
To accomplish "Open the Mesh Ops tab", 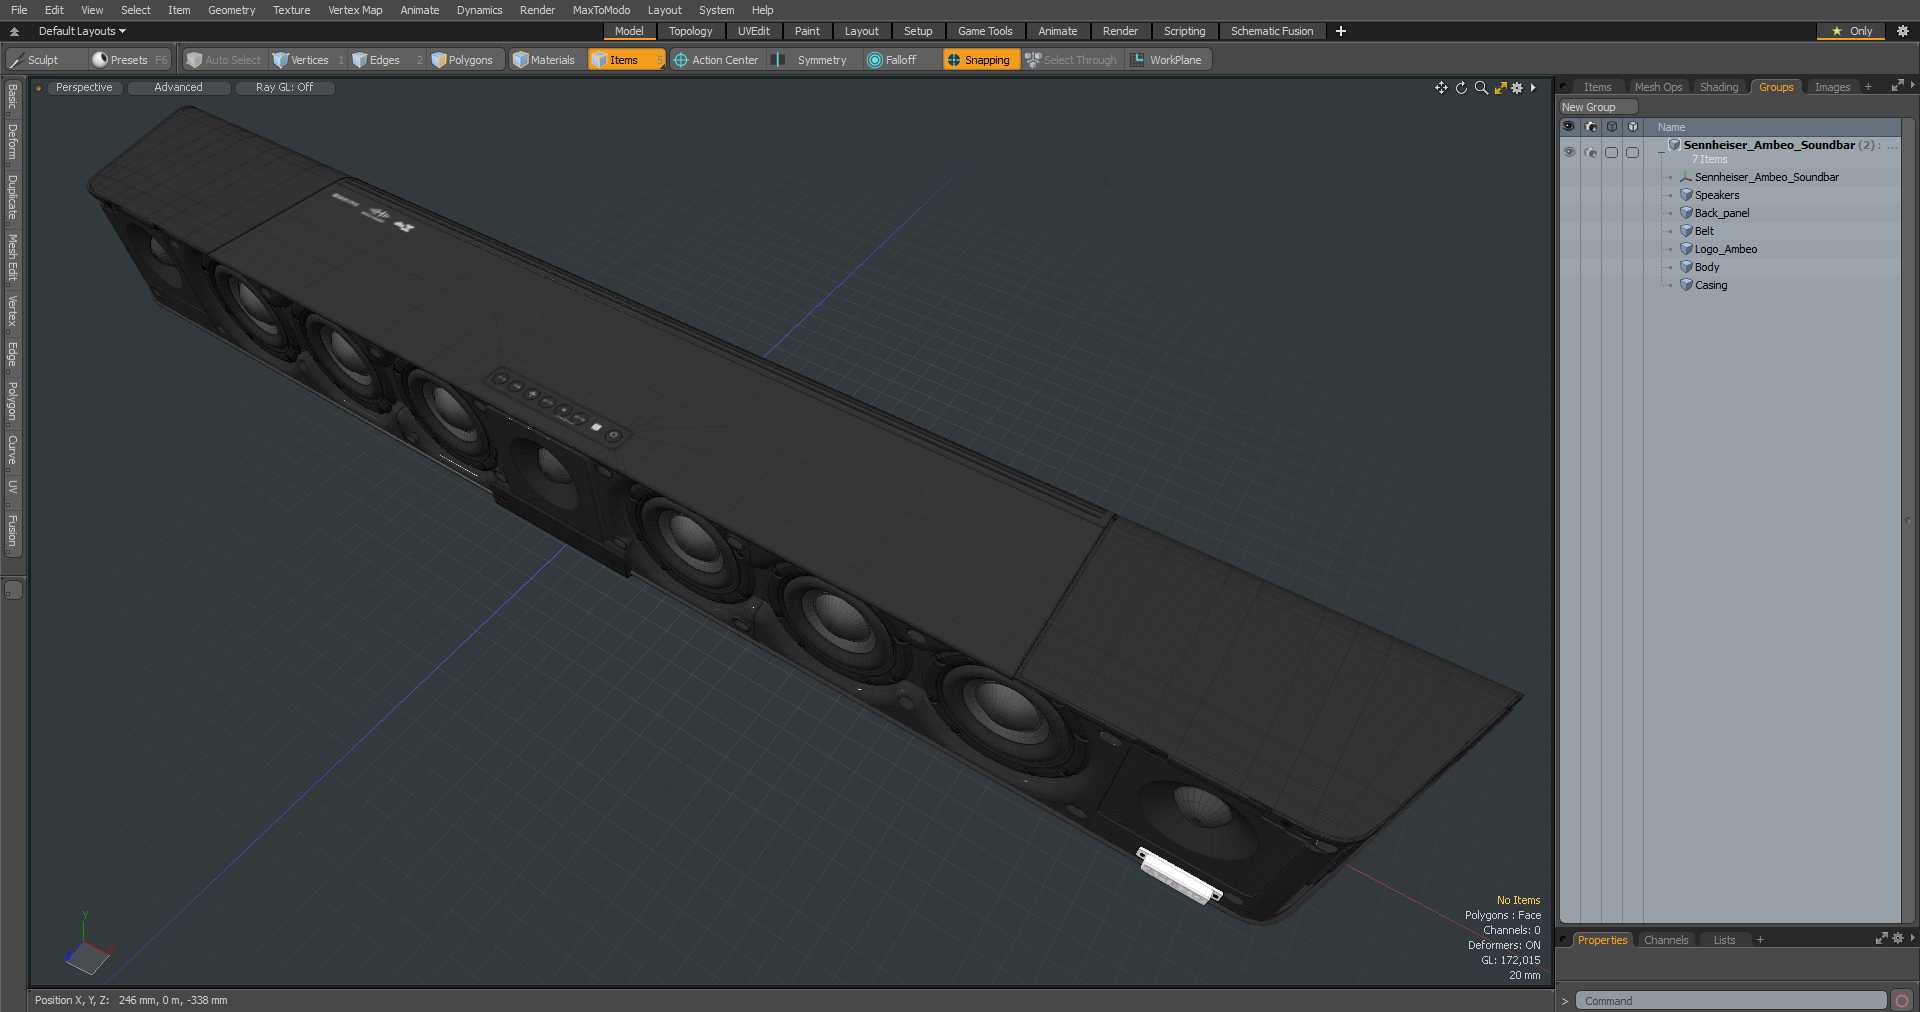I will click(1658, 87).
